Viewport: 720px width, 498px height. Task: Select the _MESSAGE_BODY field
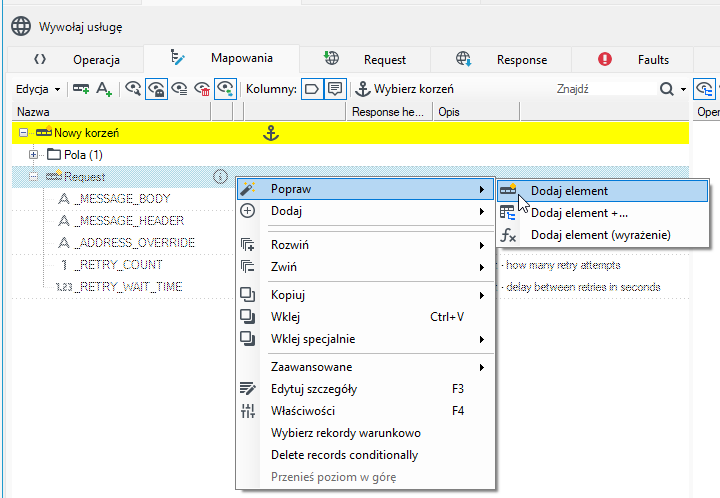[x=114, y=199]
